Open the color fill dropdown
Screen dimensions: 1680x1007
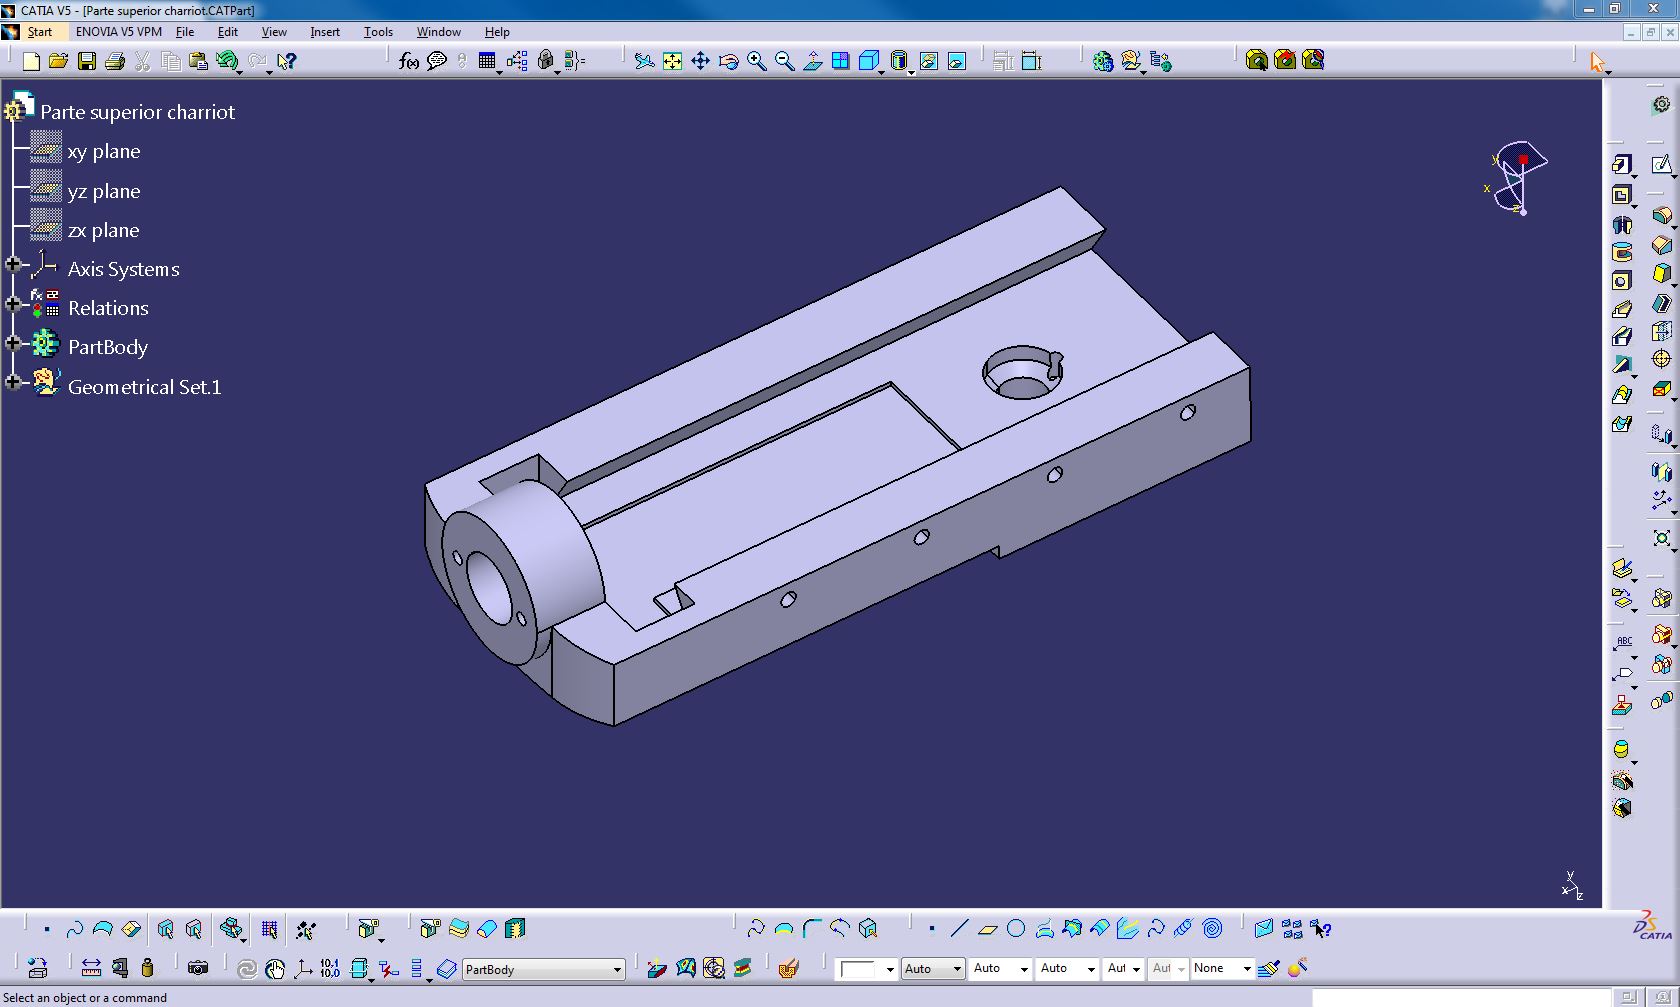(890, 969)
